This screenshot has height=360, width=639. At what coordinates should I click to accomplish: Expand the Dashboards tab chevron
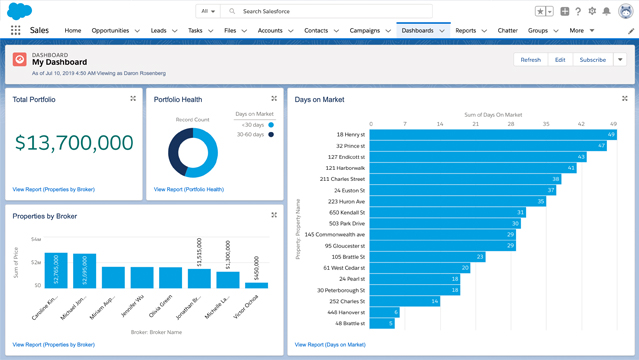tap(442, 31)
